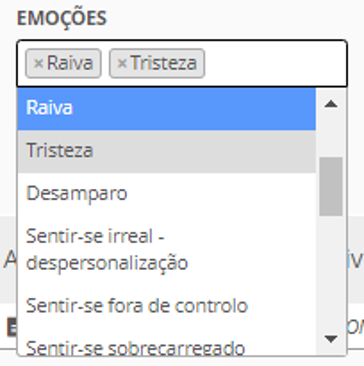Click the scrollbar up arrow in the list
Image resolution: width=364 pixels, height=366 pixels.
coord(331,104)
